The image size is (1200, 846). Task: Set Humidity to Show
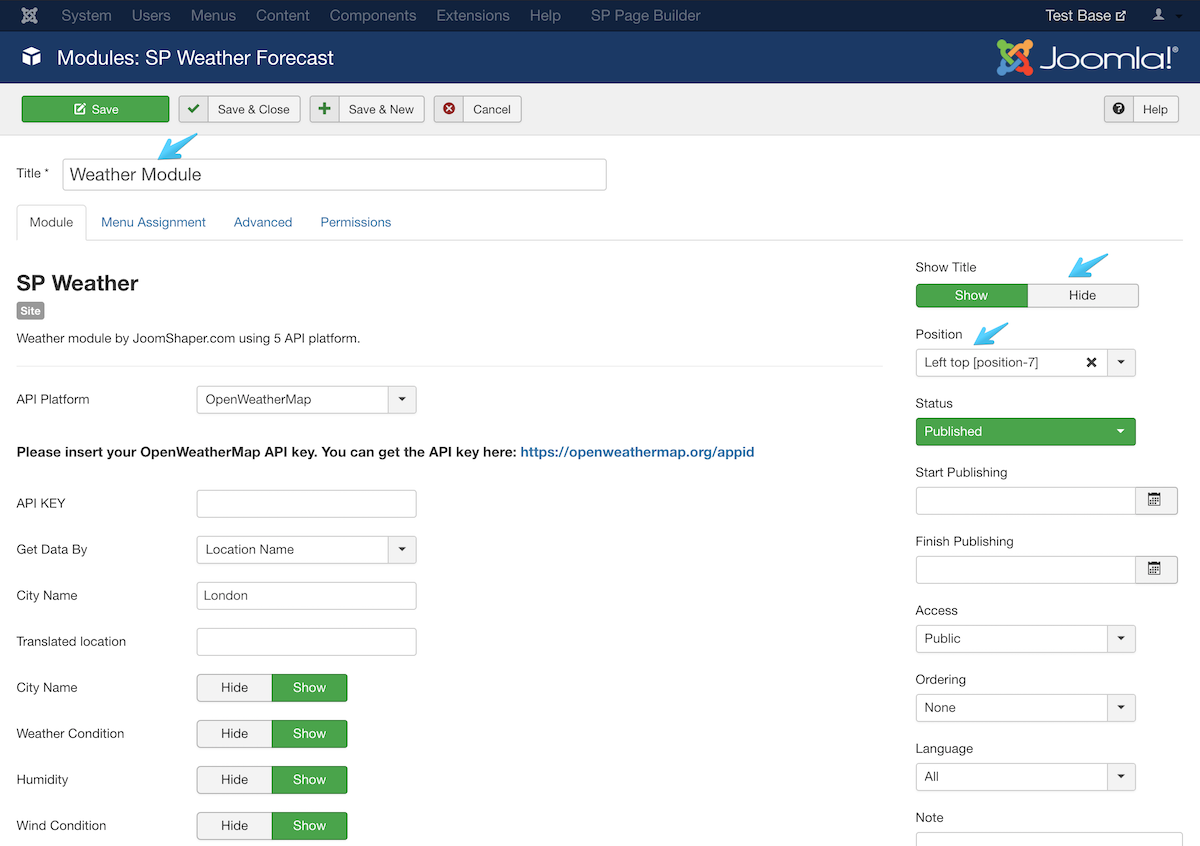pos(309,779)
